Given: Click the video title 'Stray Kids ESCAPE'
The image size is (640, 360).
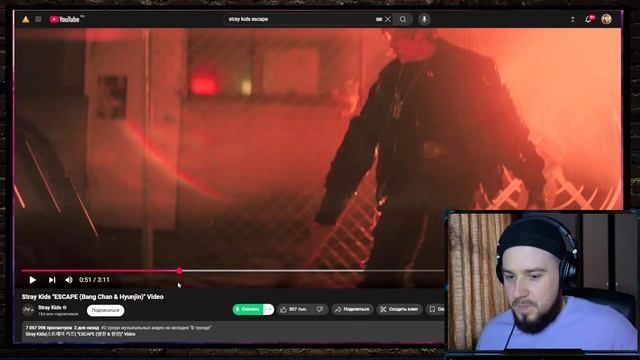Looking at the screenshot, I should [93, 297].
